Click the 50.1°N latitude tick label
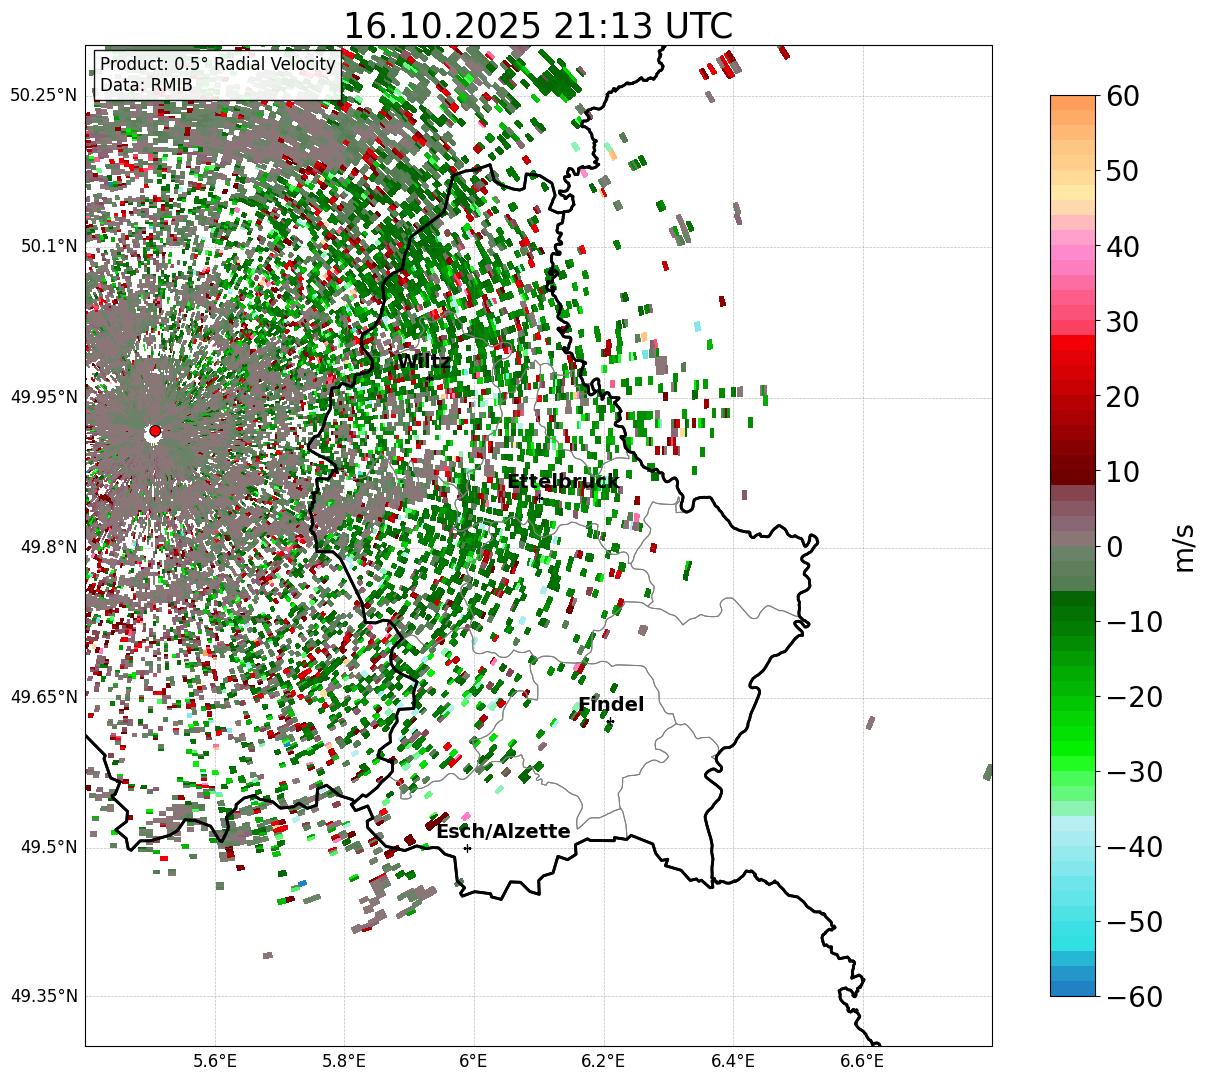Viewport: 1207px width, 1081px height. point(48,246)
